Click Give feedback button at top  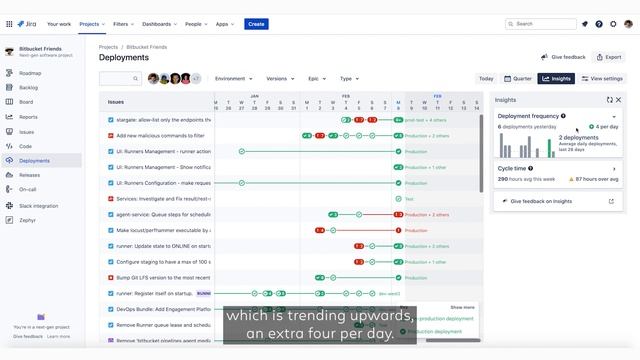pyautogui.click(x=563, y=57)
